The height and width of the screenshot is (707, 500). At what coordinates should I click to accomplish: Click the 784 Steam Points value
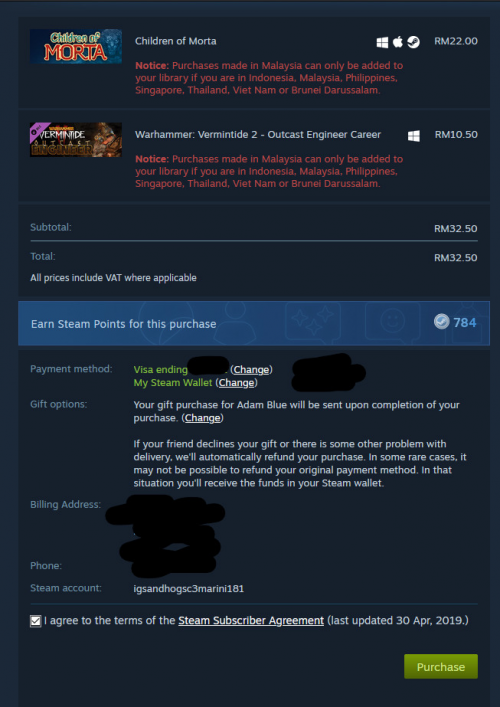465,322
